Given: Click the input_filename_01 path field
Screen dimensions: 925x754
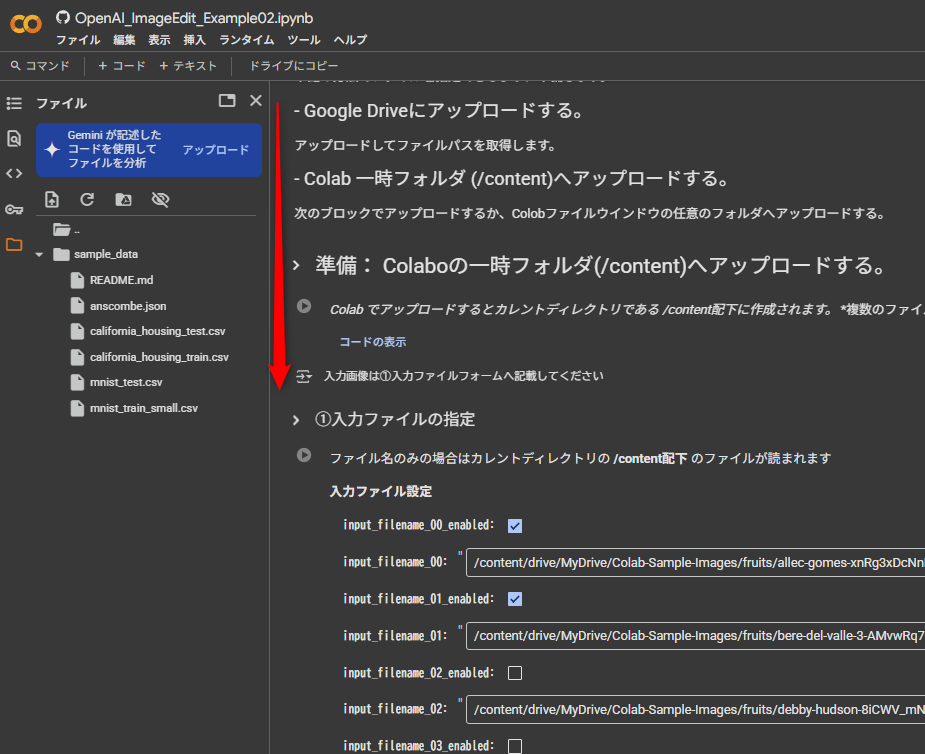Looking at the screenshot, I should tap(695, 636).
